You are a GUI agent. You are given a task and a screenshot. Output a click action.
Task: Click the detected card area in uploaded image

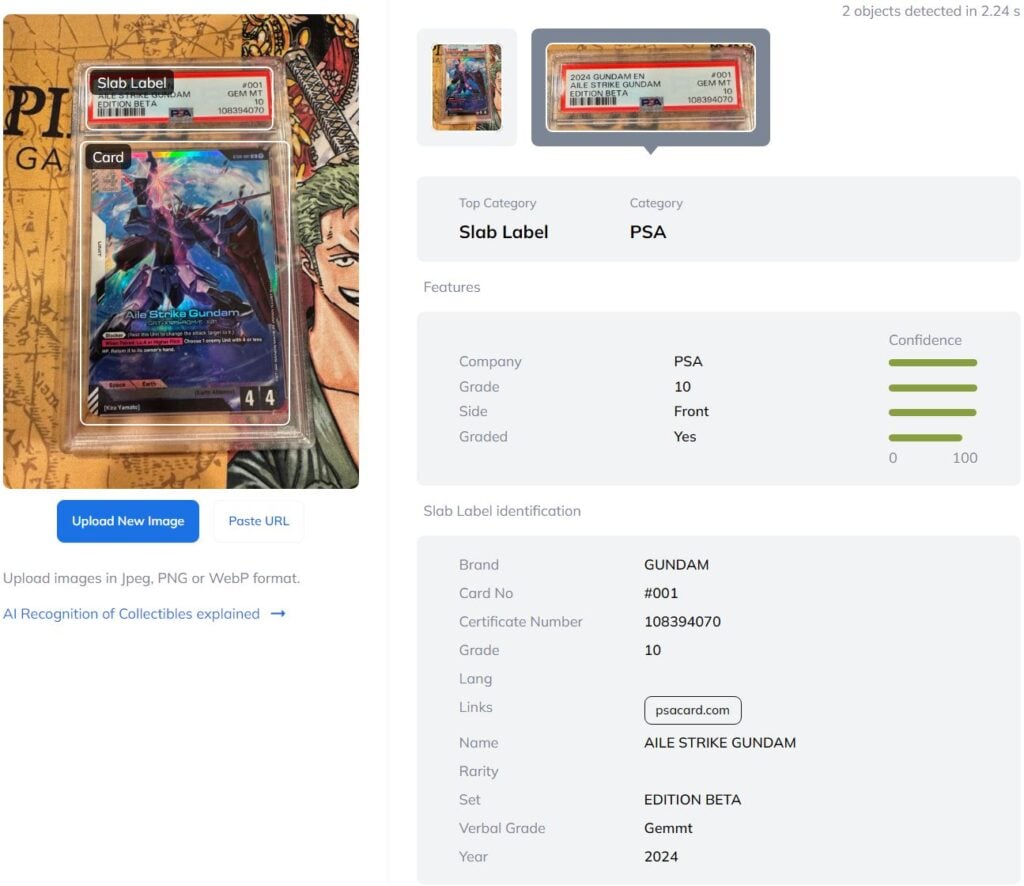pyautogui.click(x=185, y=283)
